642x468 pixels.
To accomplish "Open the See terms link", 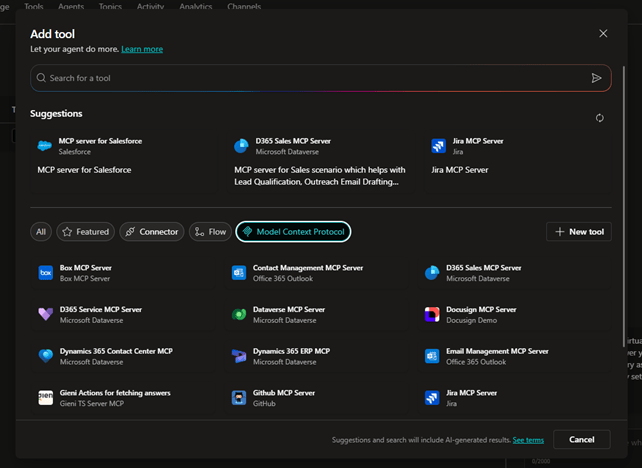I will click(x=528, y=440).
